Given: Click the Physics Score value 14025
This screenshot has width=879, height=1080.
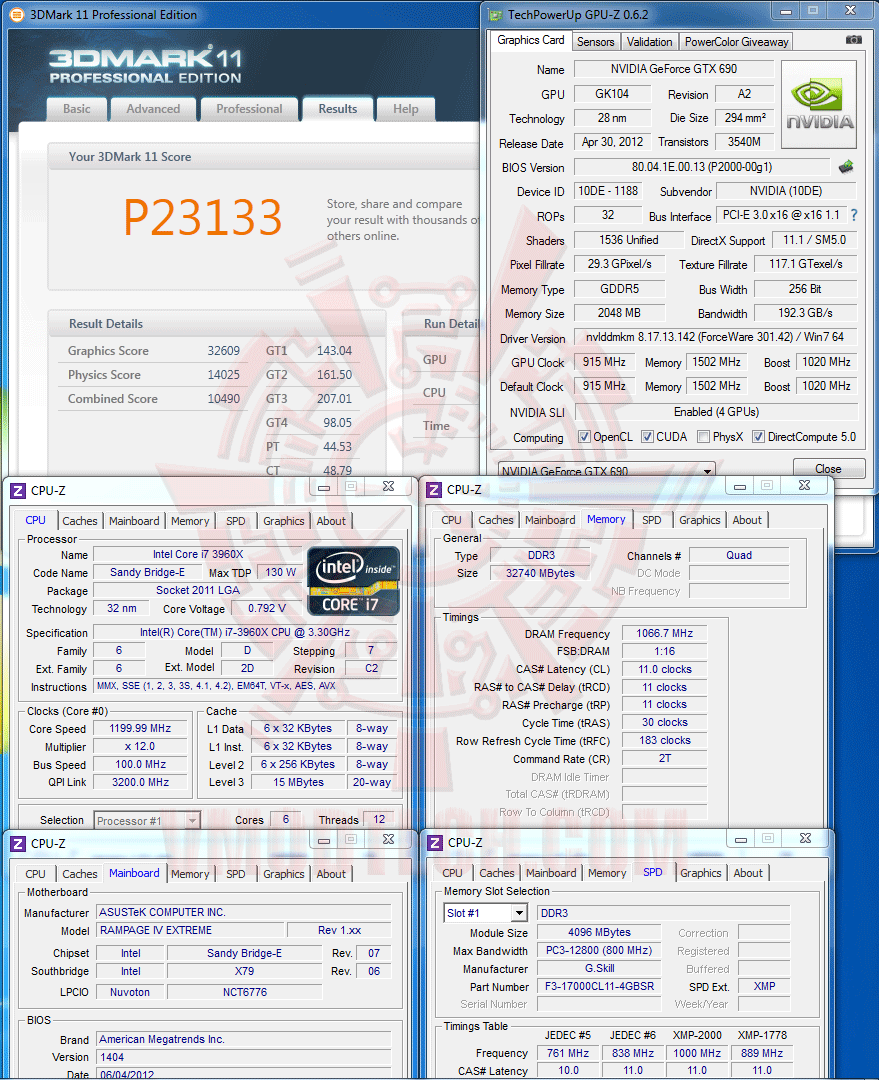Looking at the screenshot, I should (x=224, y=375).
